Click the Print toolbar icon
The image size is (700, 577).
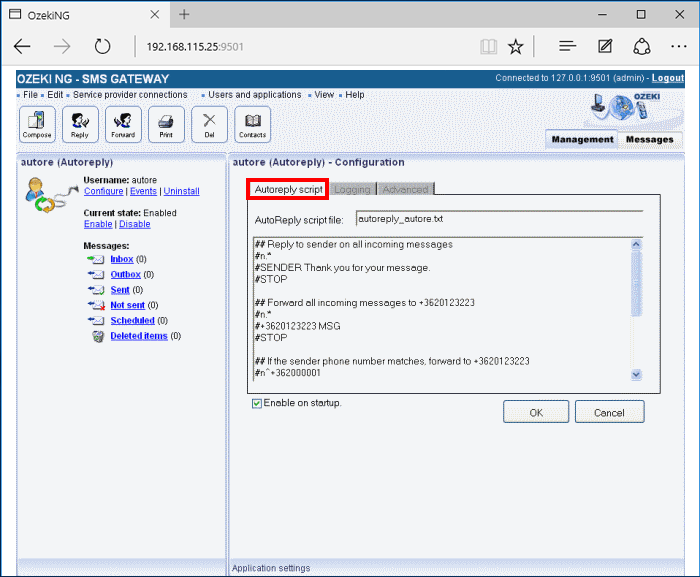(x=166, y=125)
